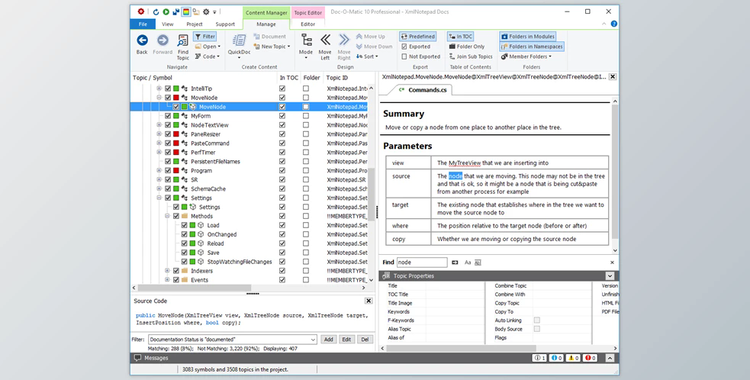
Task: Collapse the Settings tree node
Action: [x=159, y=198]
